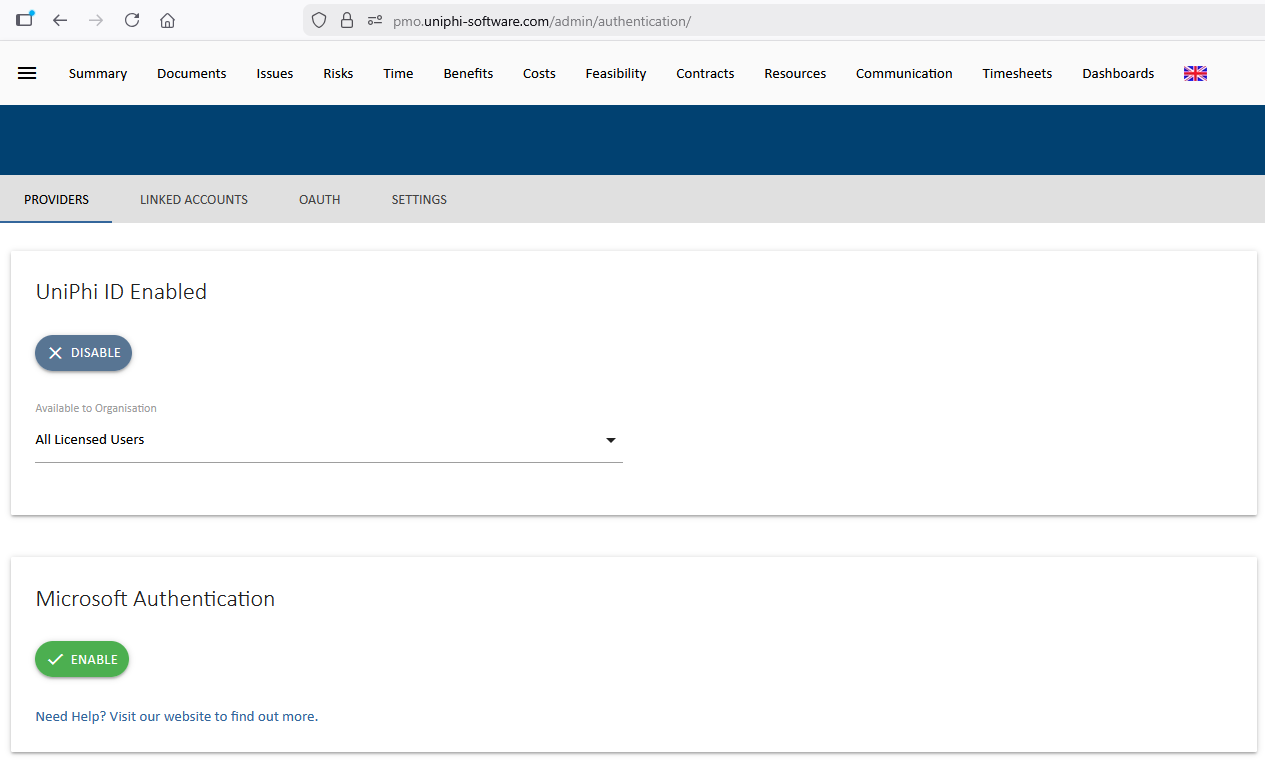Screen dimensions: 1265x764
Task: Open the browser tab overview icon
Action: [x=25, y=19]
